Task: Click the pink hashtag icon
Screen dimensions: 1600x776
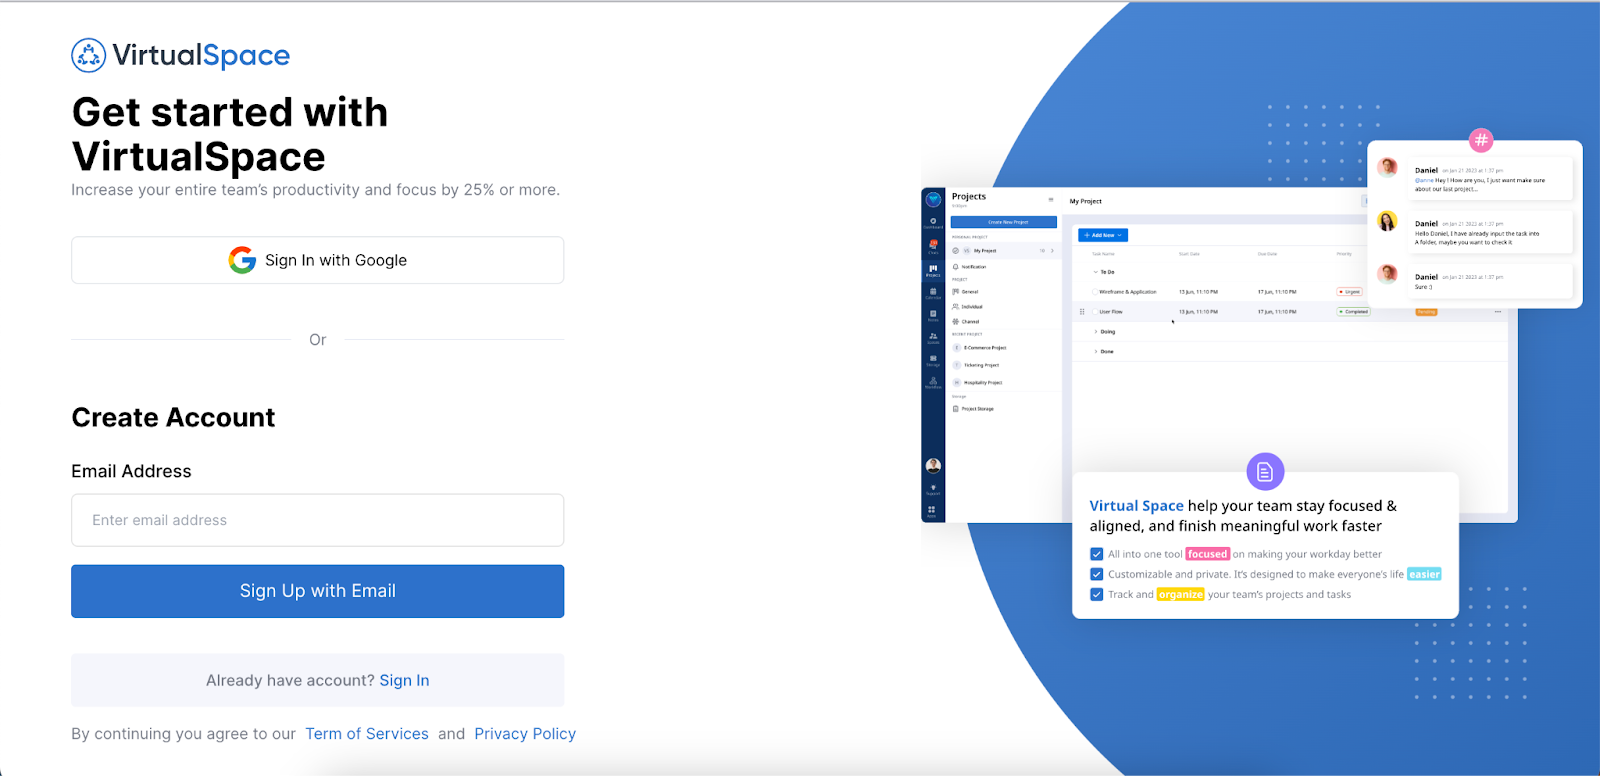Action: point(1481,140)
